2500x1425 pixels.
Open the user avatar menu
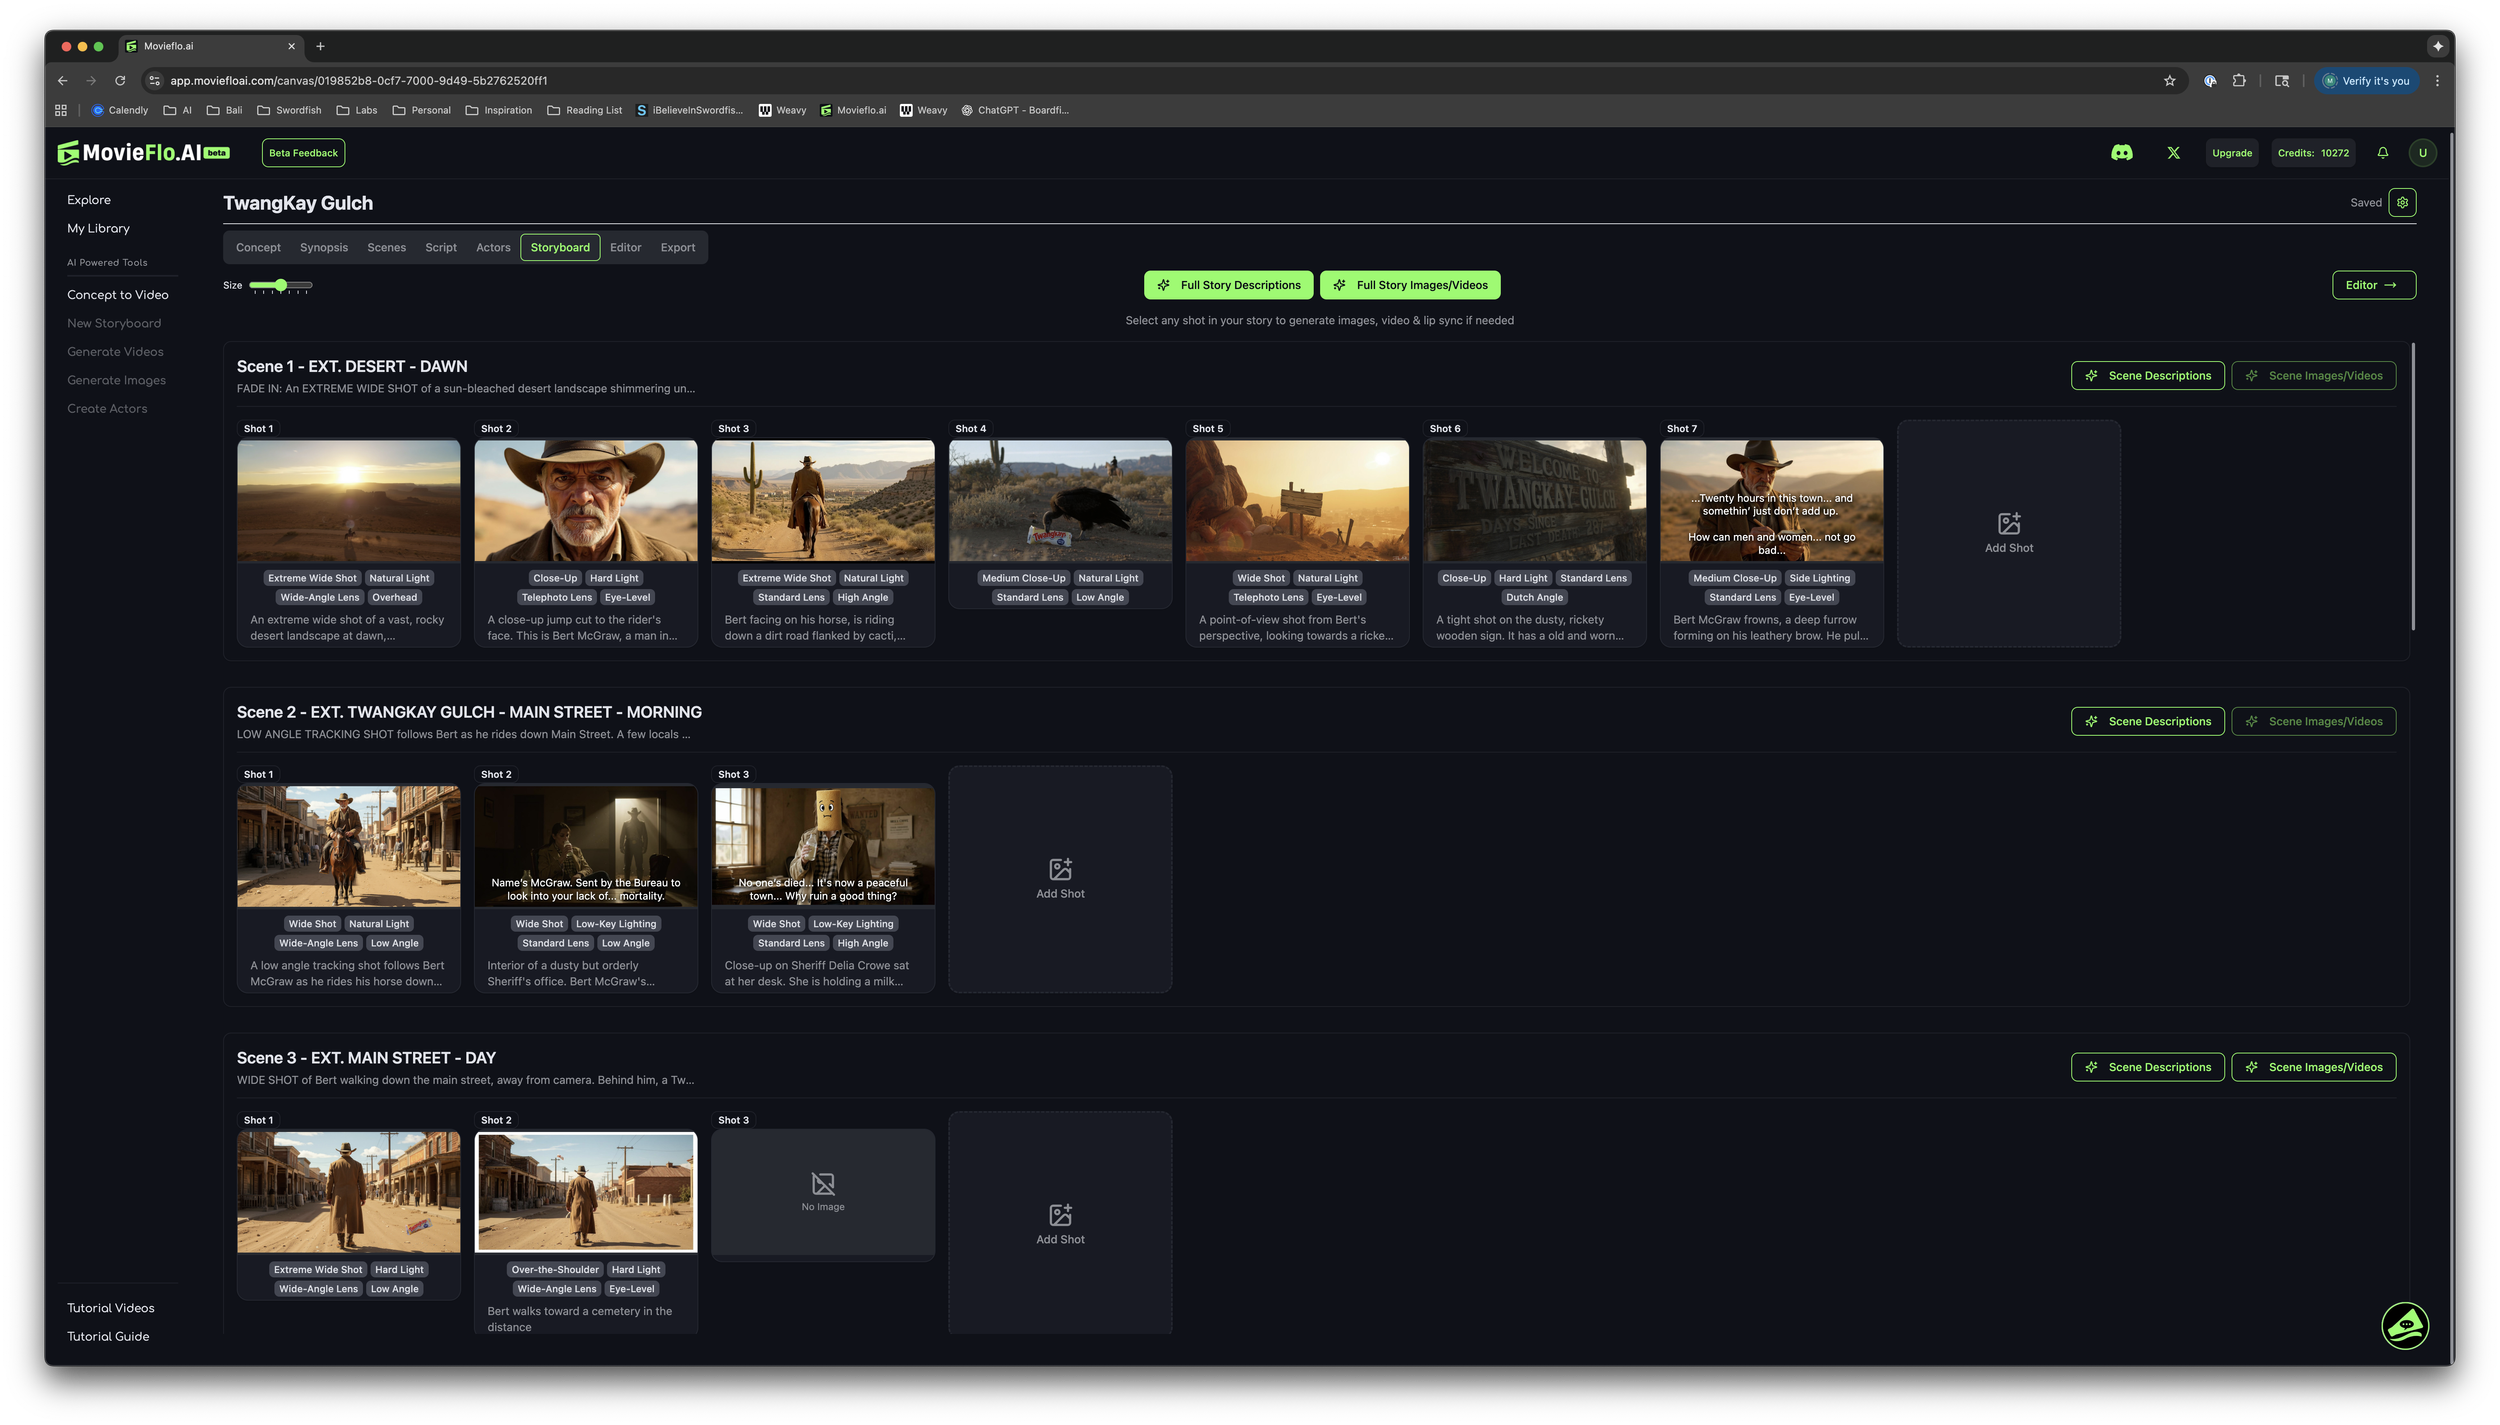[x=2422, y=153]
